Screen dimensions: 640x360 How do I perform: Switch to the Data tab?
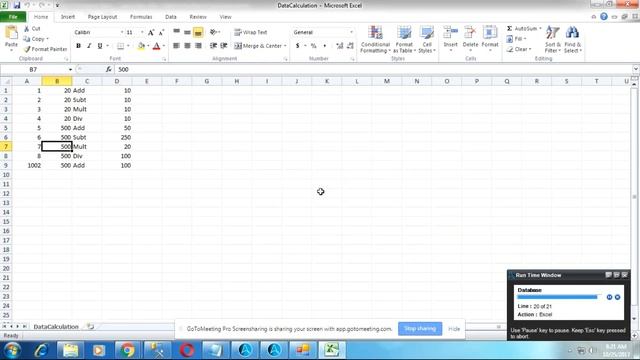coord(171,17)
